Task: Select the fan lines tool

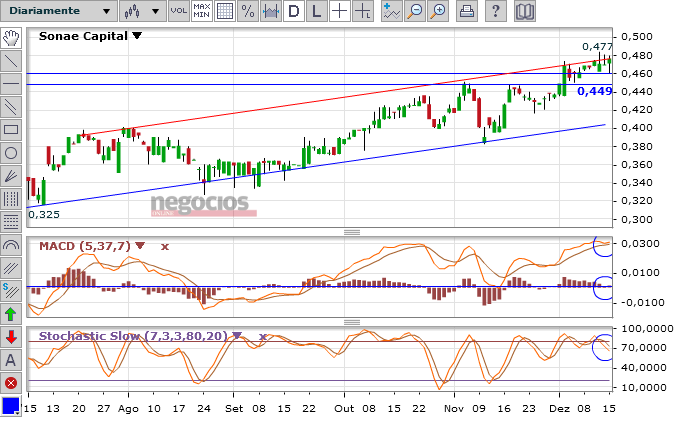Action: click(11, 176)
